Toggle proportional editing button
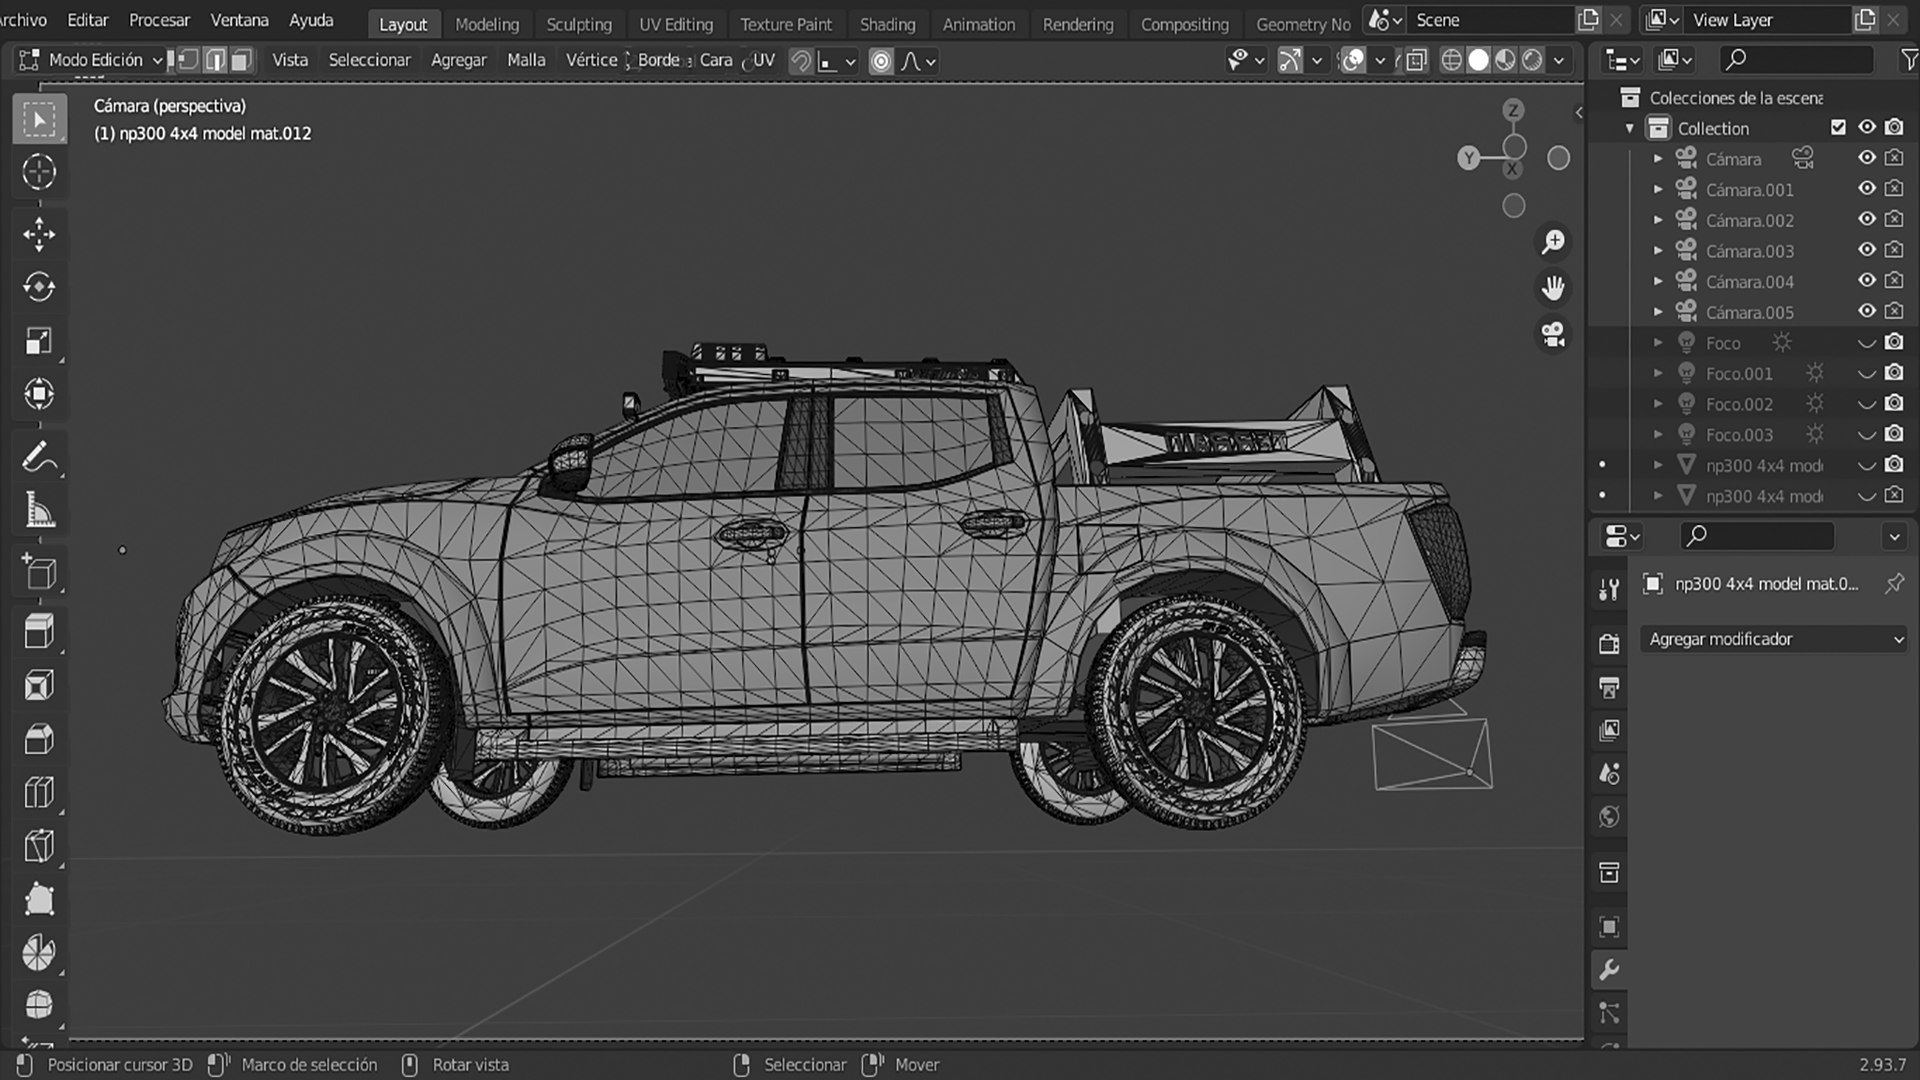Screen dimensions: 1920x1080 tap(881, 61)
